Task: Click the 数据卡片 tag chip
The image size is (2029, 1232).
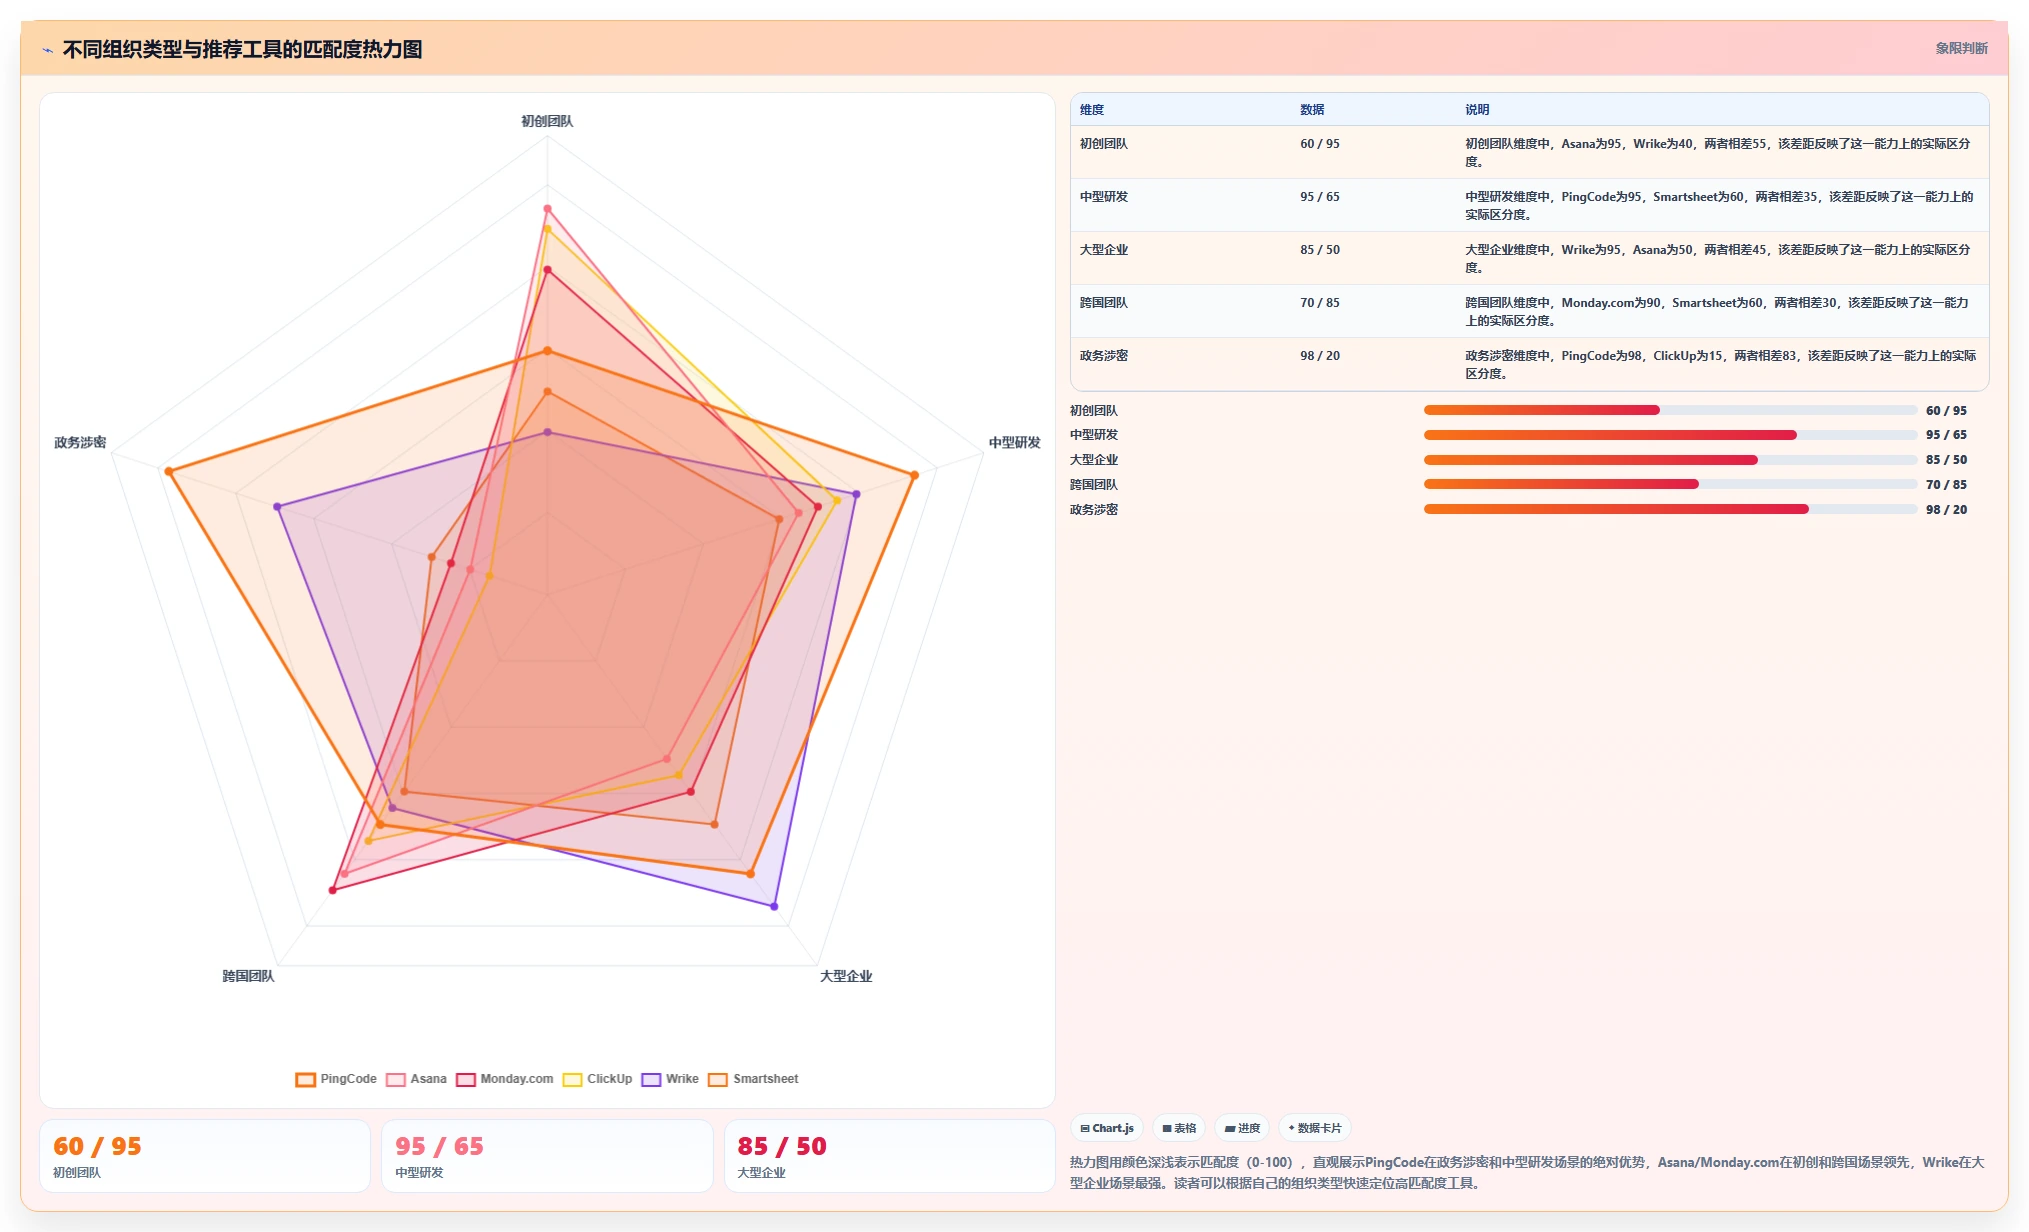Action: pos(1315,1128)
